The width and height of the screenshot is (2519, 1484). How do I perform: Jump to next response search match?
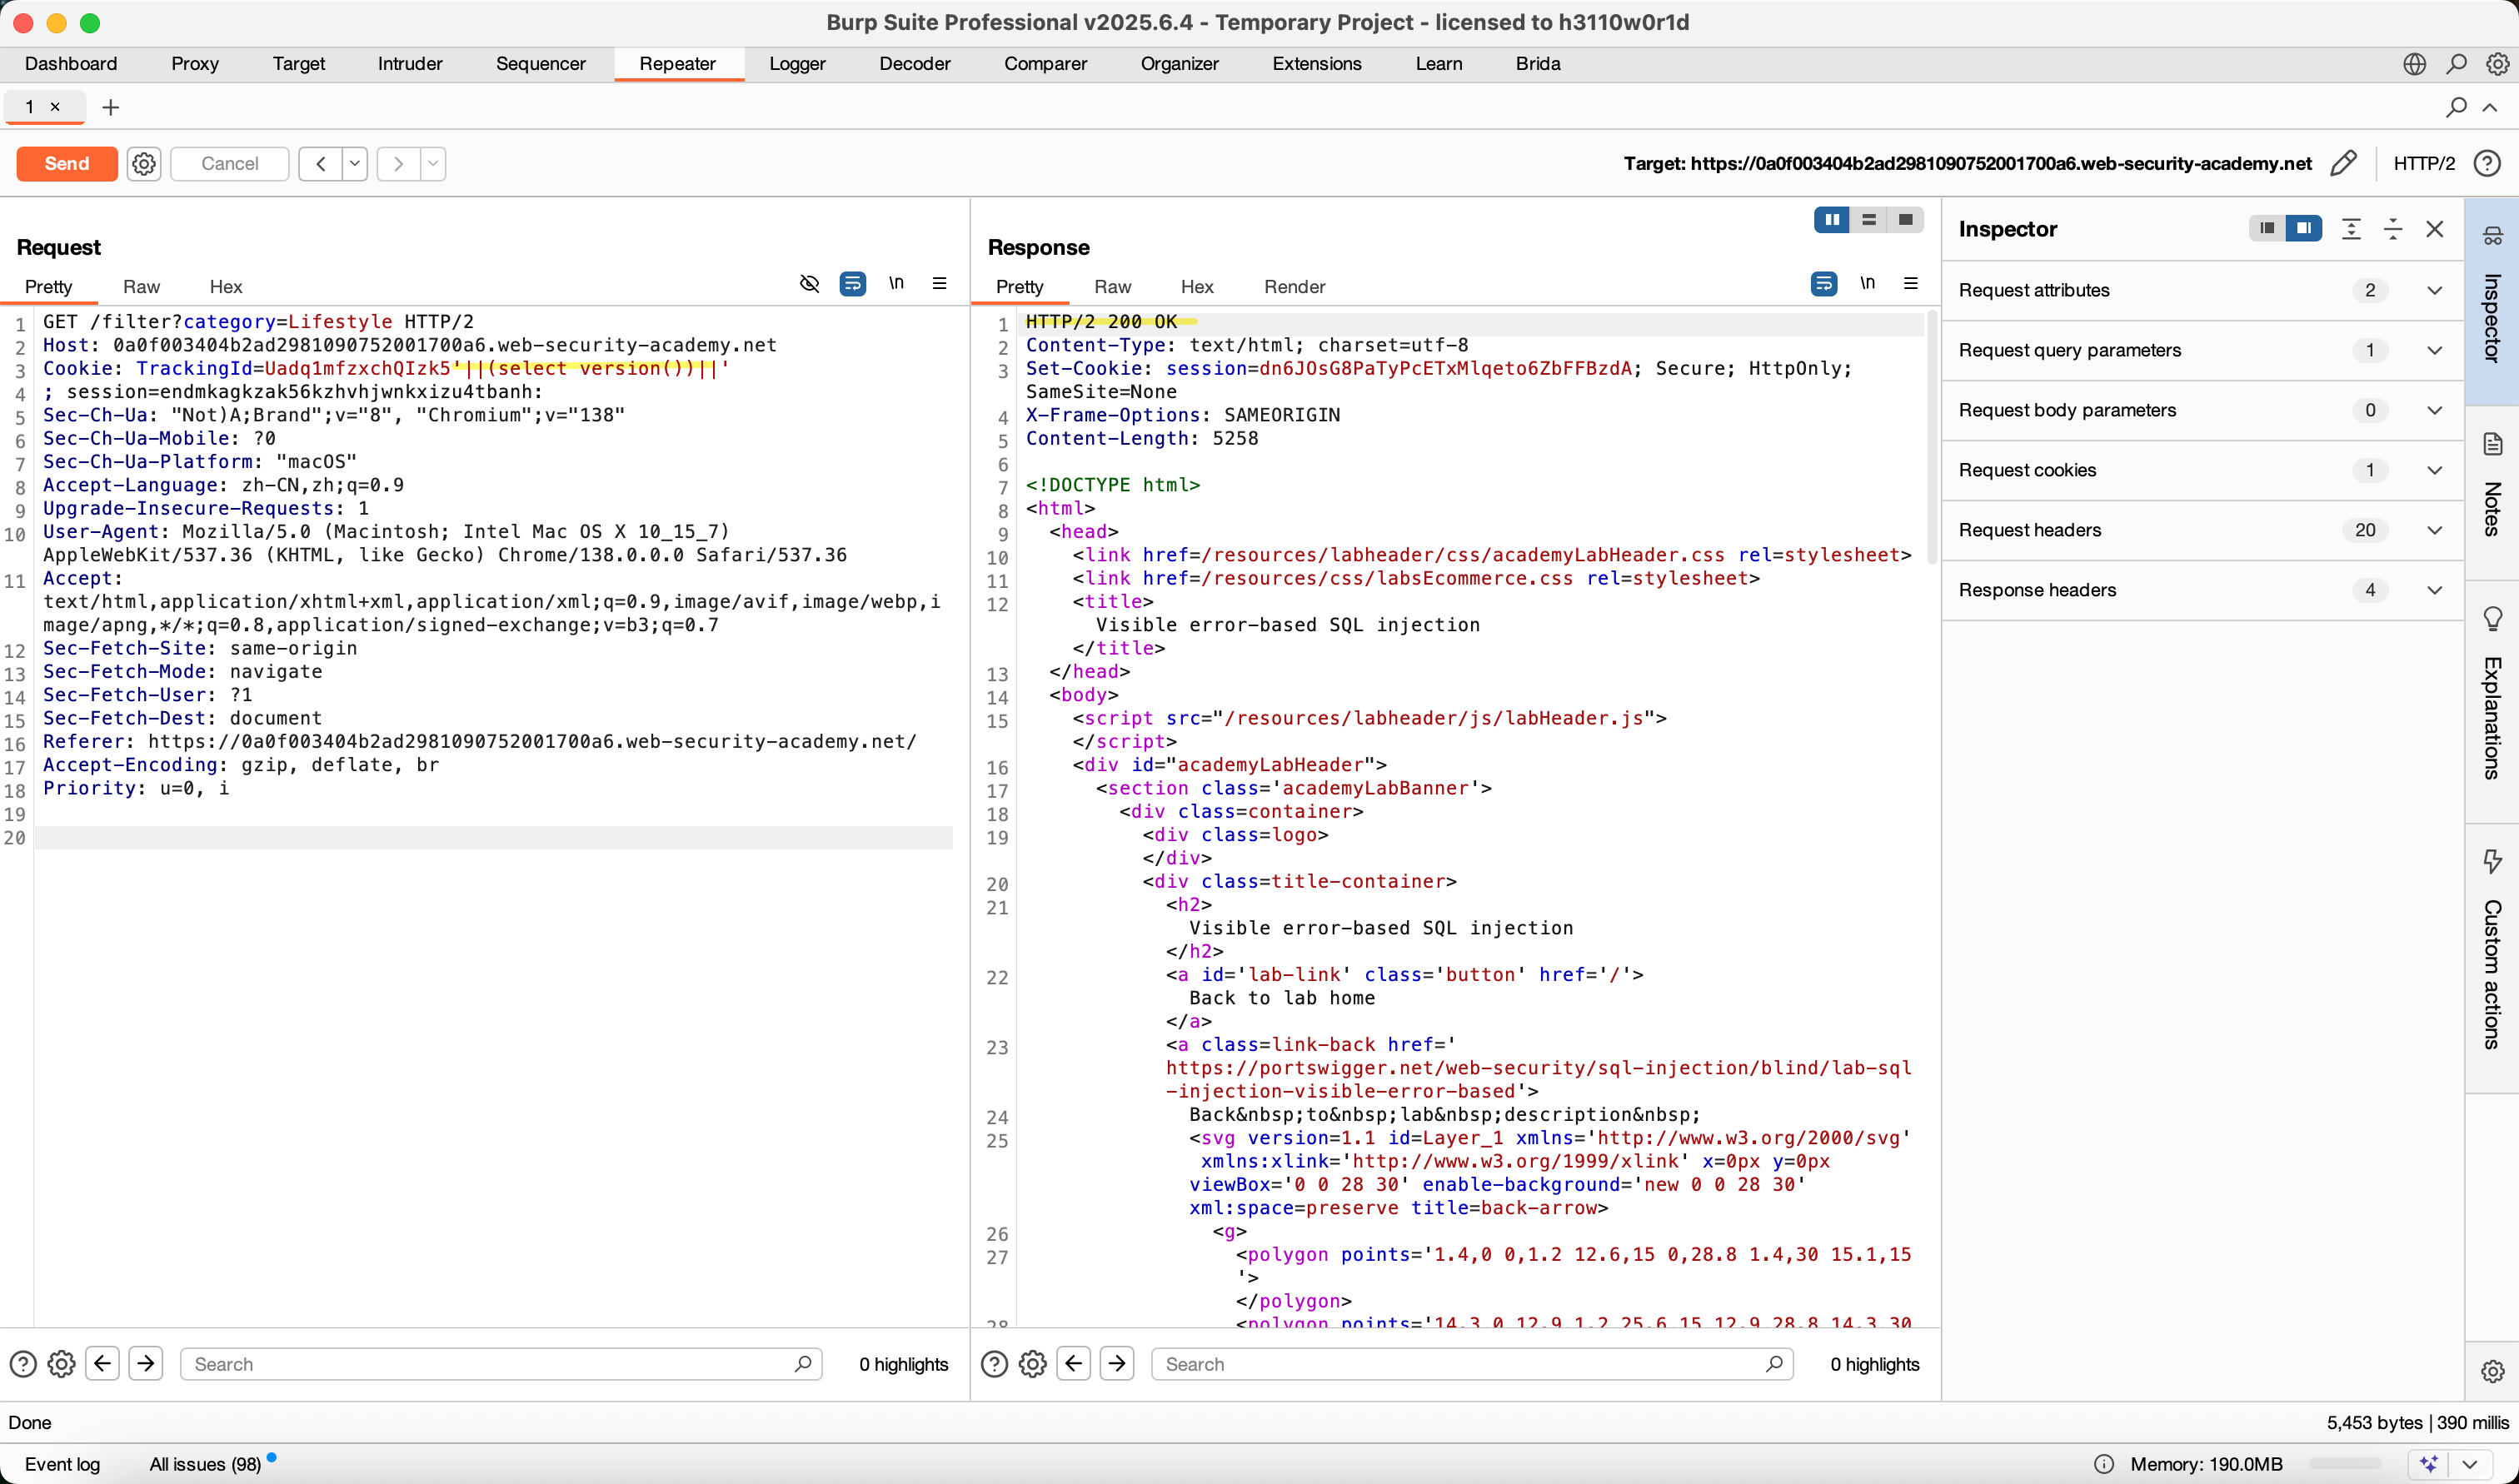[x=1117, y=1364]
